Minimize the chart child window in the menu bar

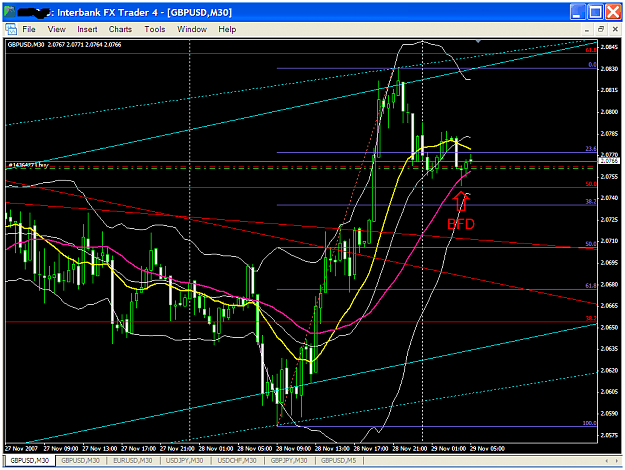(x=587, y=29)
